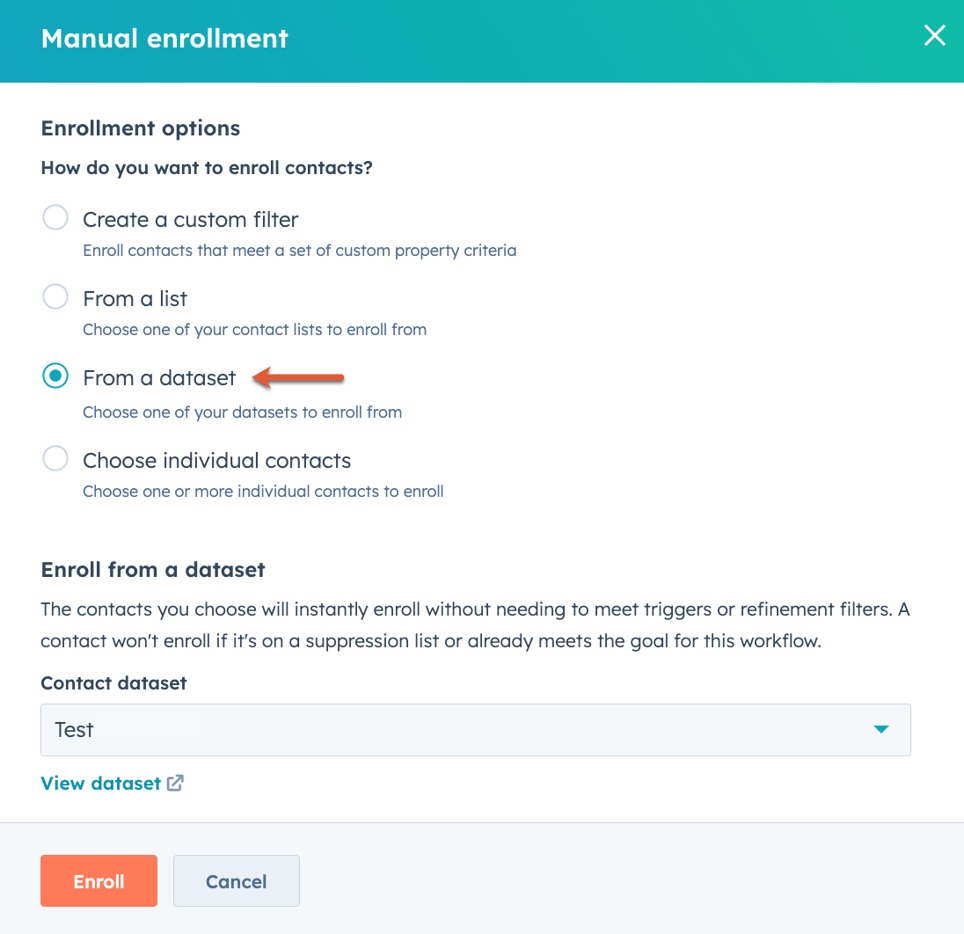Click "Enroll contacts that meet a set" description

pyautogui.click(x=299, y=251)
